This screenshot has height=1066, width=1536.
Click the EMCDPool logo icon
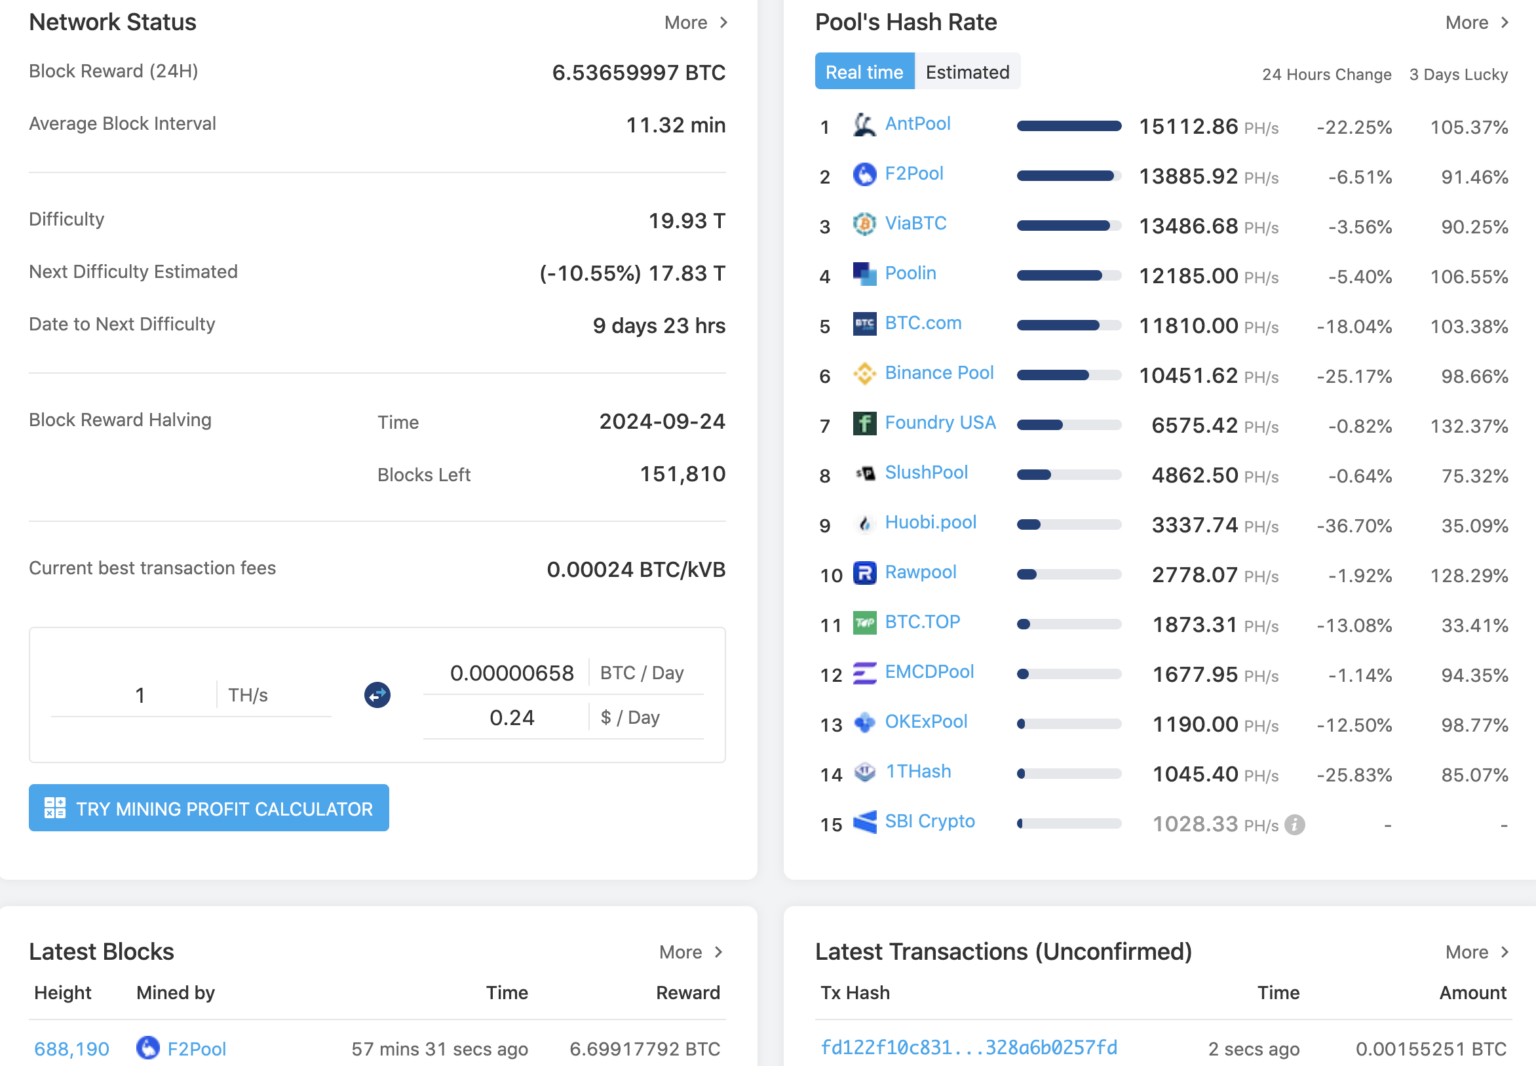(x=864, y=673)
